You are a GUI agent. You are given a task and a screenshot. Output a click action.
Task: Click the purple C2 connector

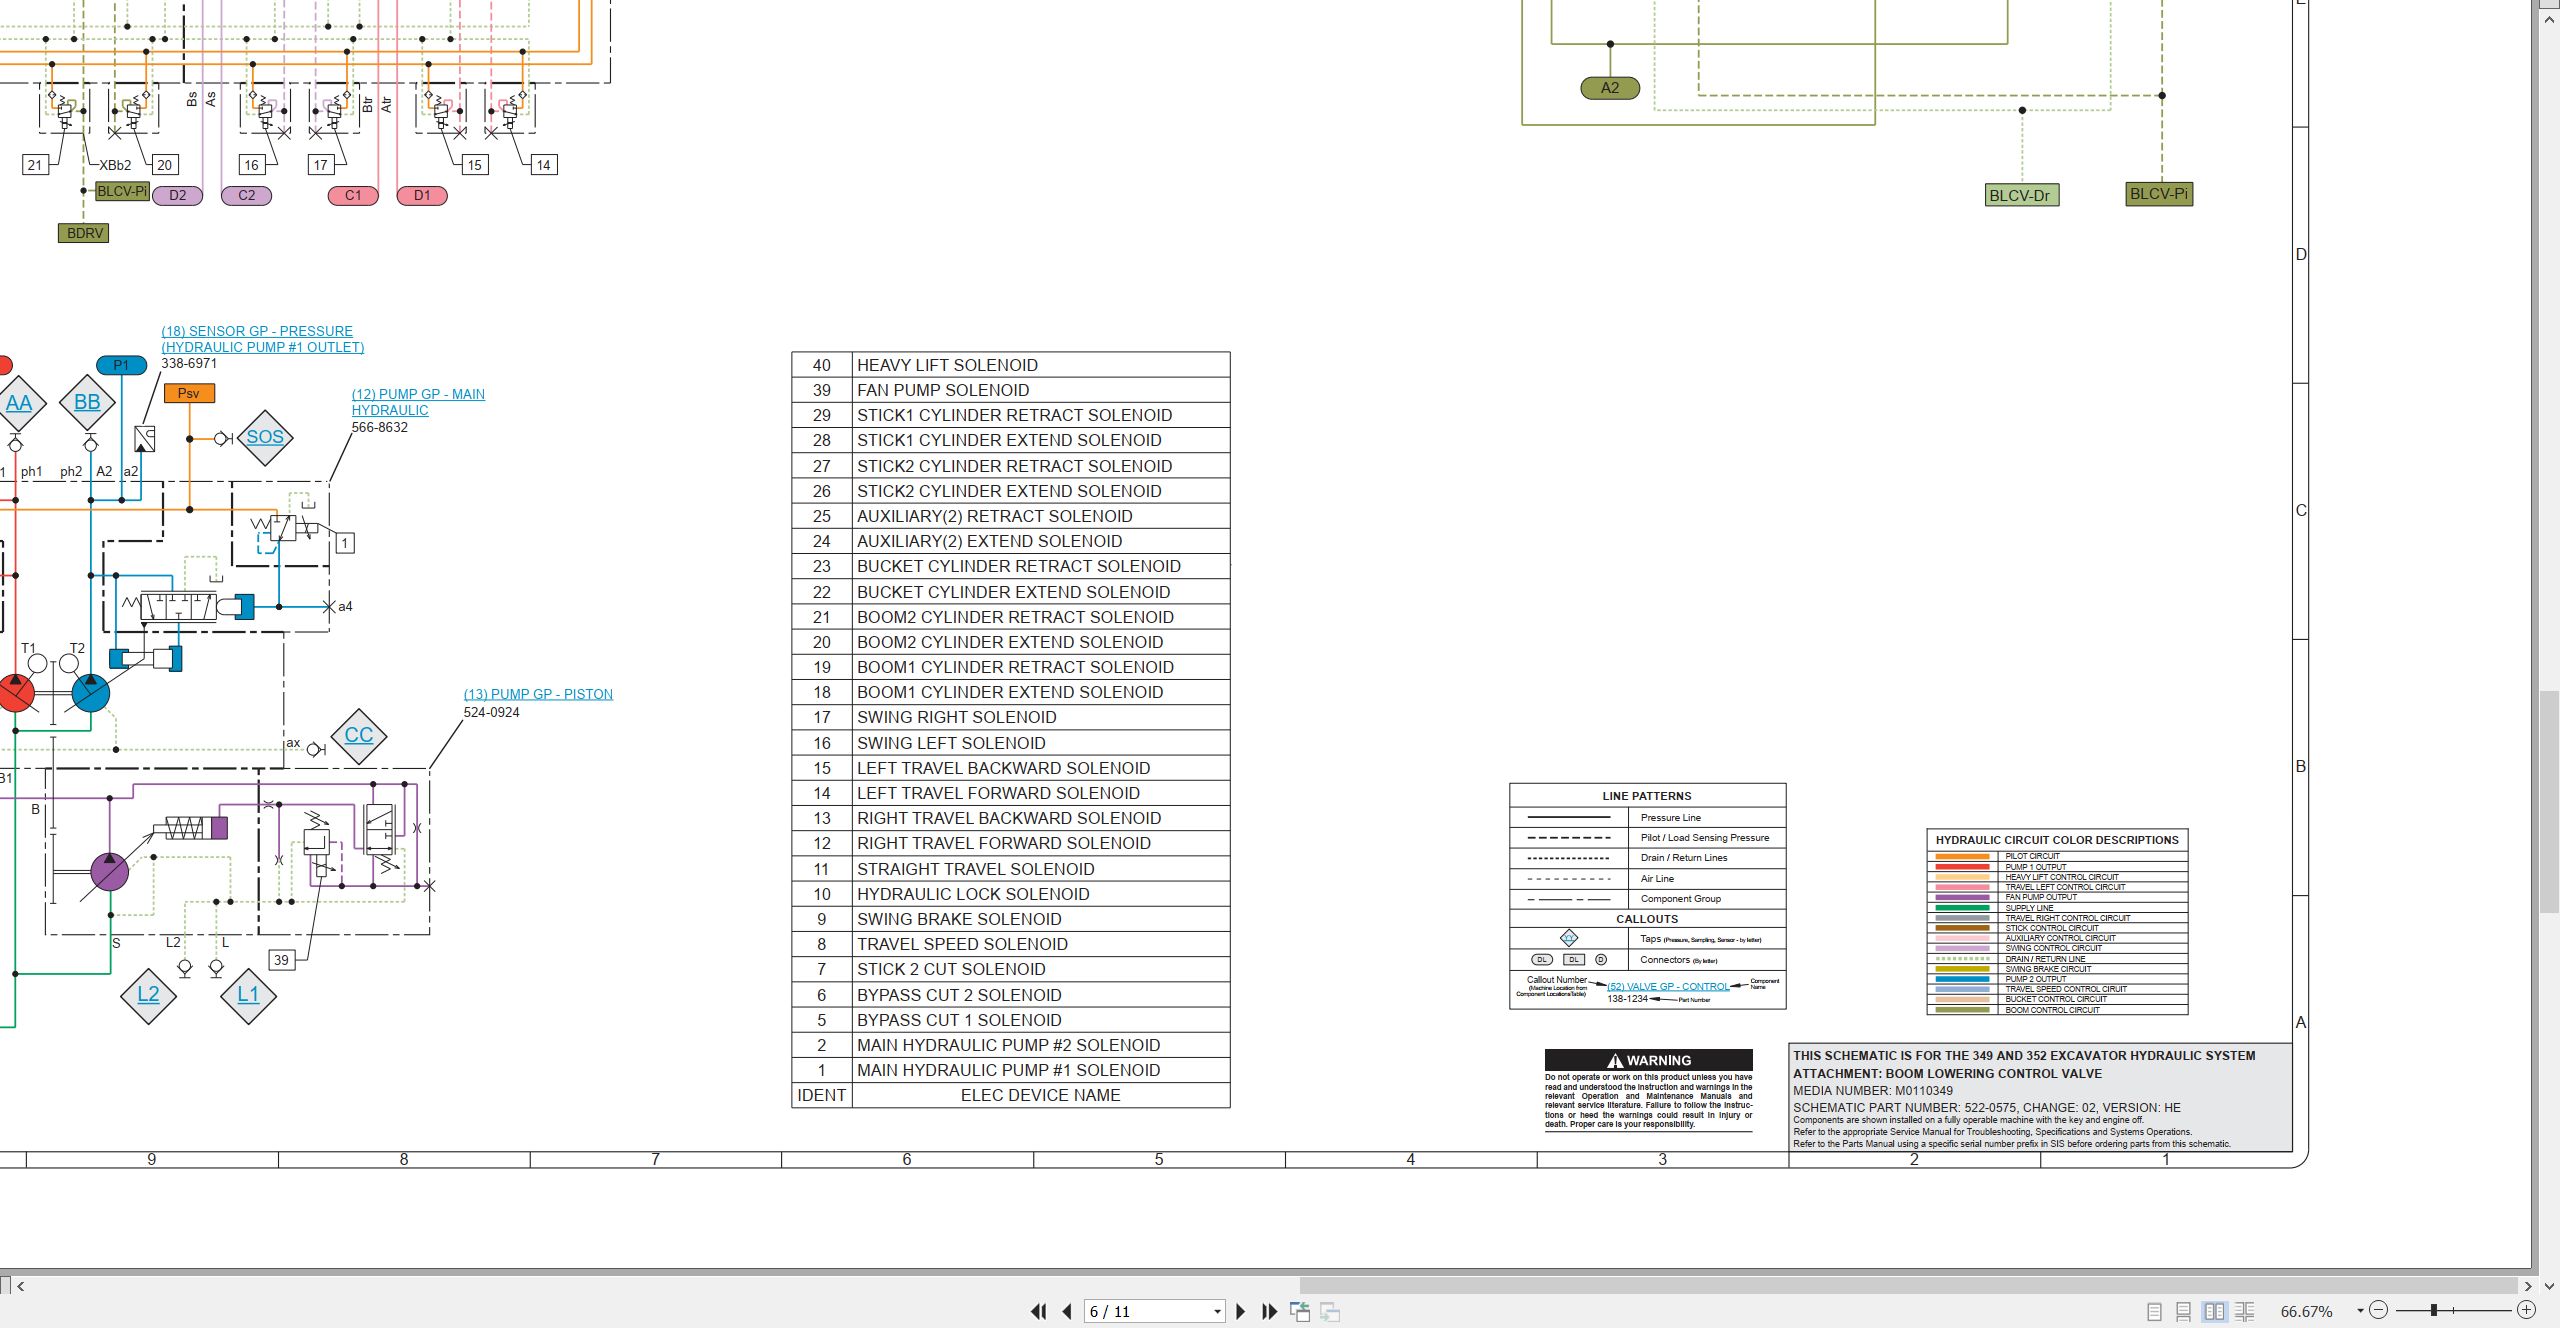(x=246, y=195)
